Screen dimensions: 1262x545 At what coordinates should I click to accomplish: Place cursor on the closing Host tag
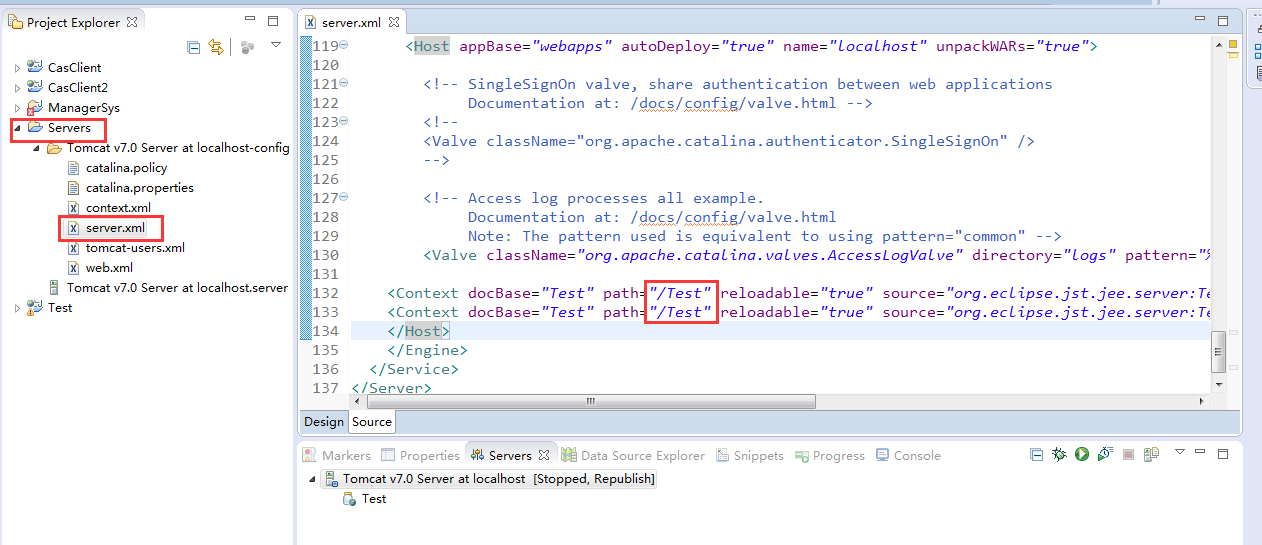[x=419, y=331]
